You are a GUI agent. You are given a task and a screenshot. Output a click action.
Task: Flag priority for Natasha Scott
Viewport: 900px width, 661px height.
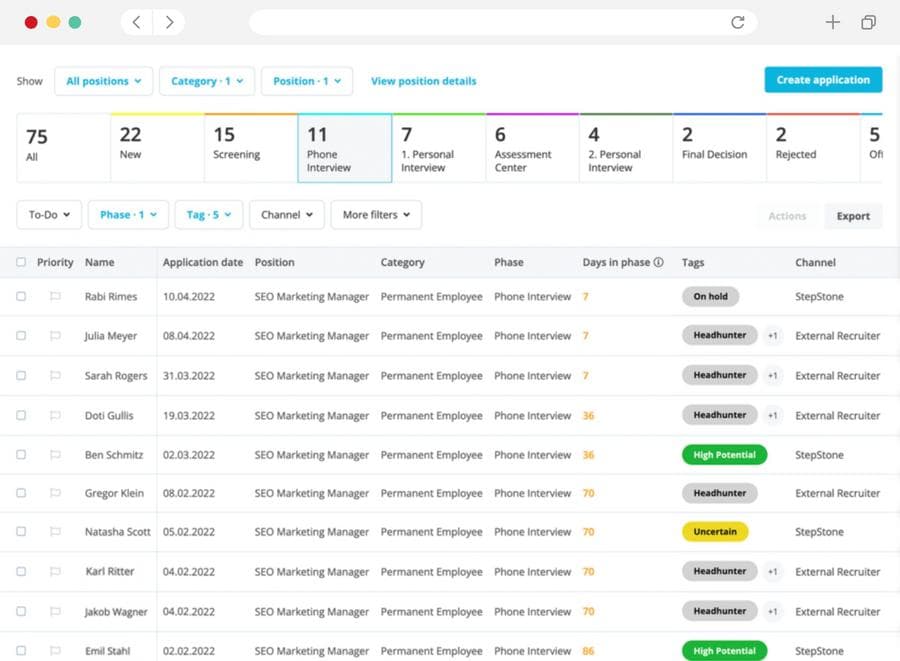(55, 531)
